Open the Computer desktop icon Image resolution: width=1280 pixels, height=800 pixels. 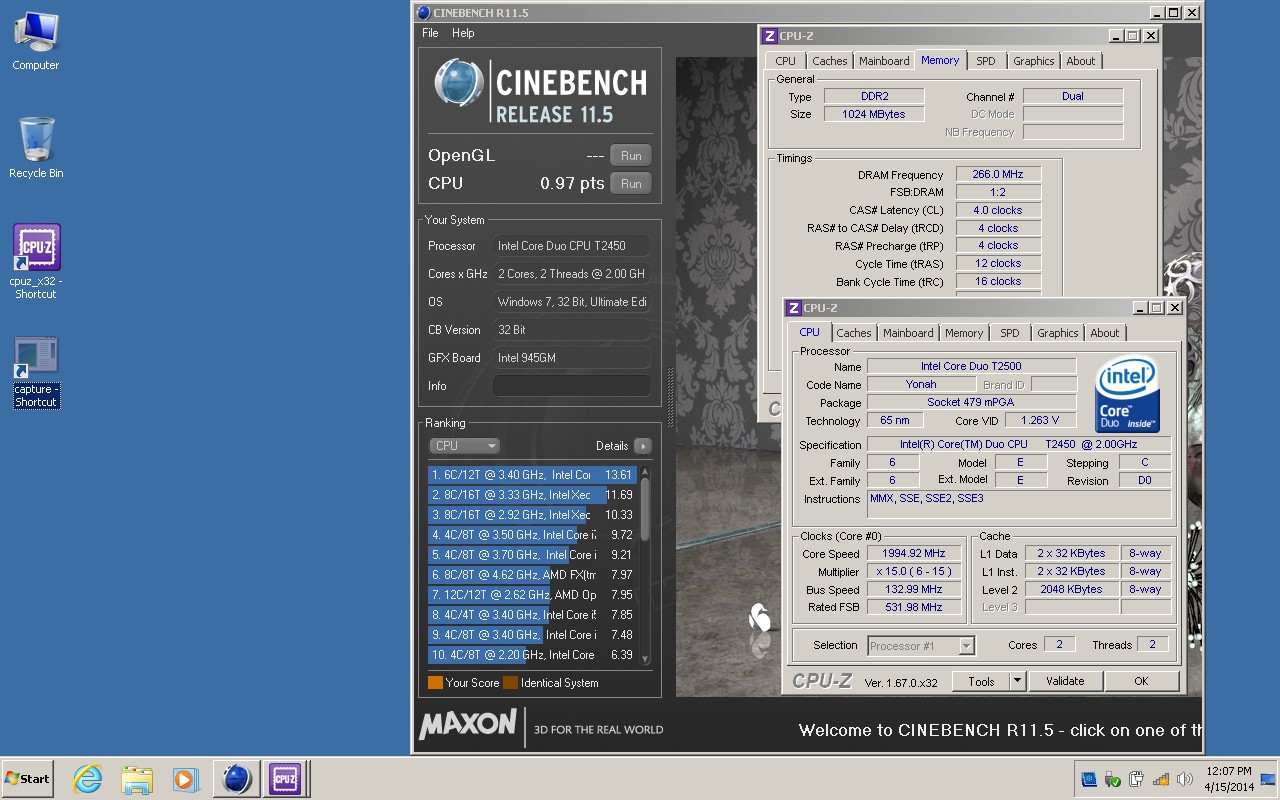coord(35,41)
